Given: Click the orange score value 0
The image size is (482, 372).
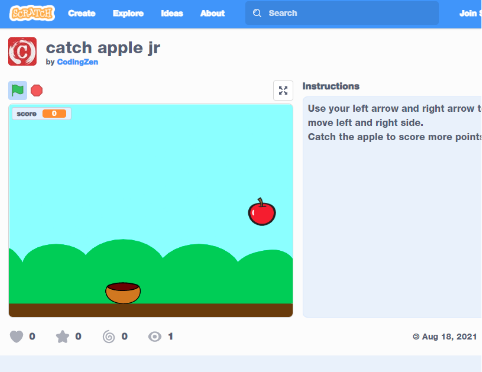Looking at the screenshot, I should [x=54, y=114].
